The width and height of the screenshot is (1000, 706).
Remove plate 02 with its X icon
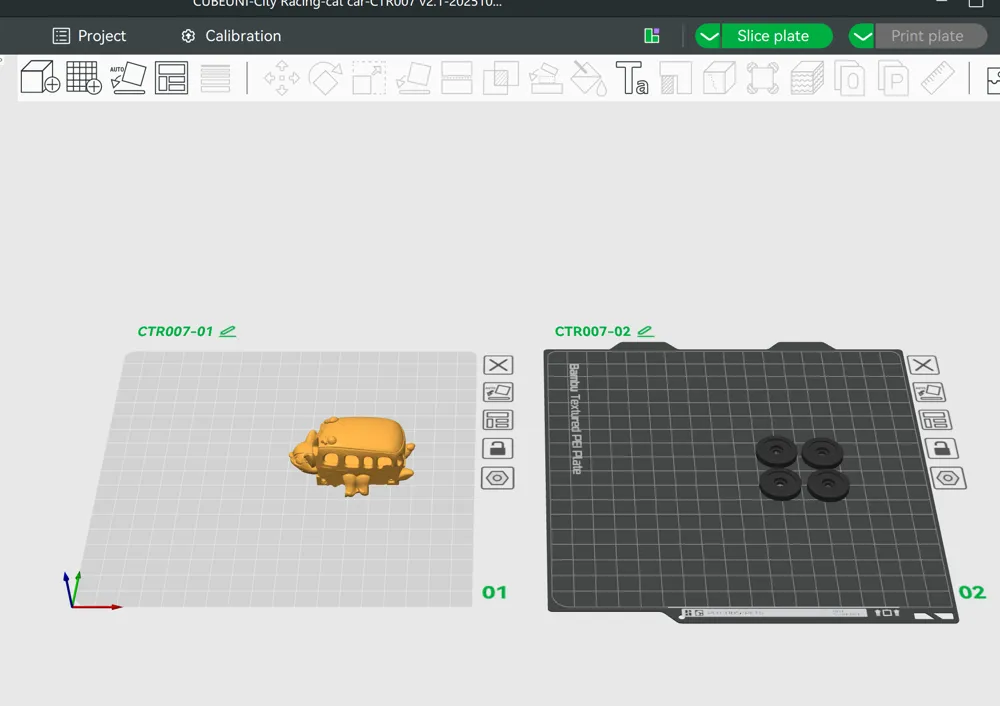point(923,365)
